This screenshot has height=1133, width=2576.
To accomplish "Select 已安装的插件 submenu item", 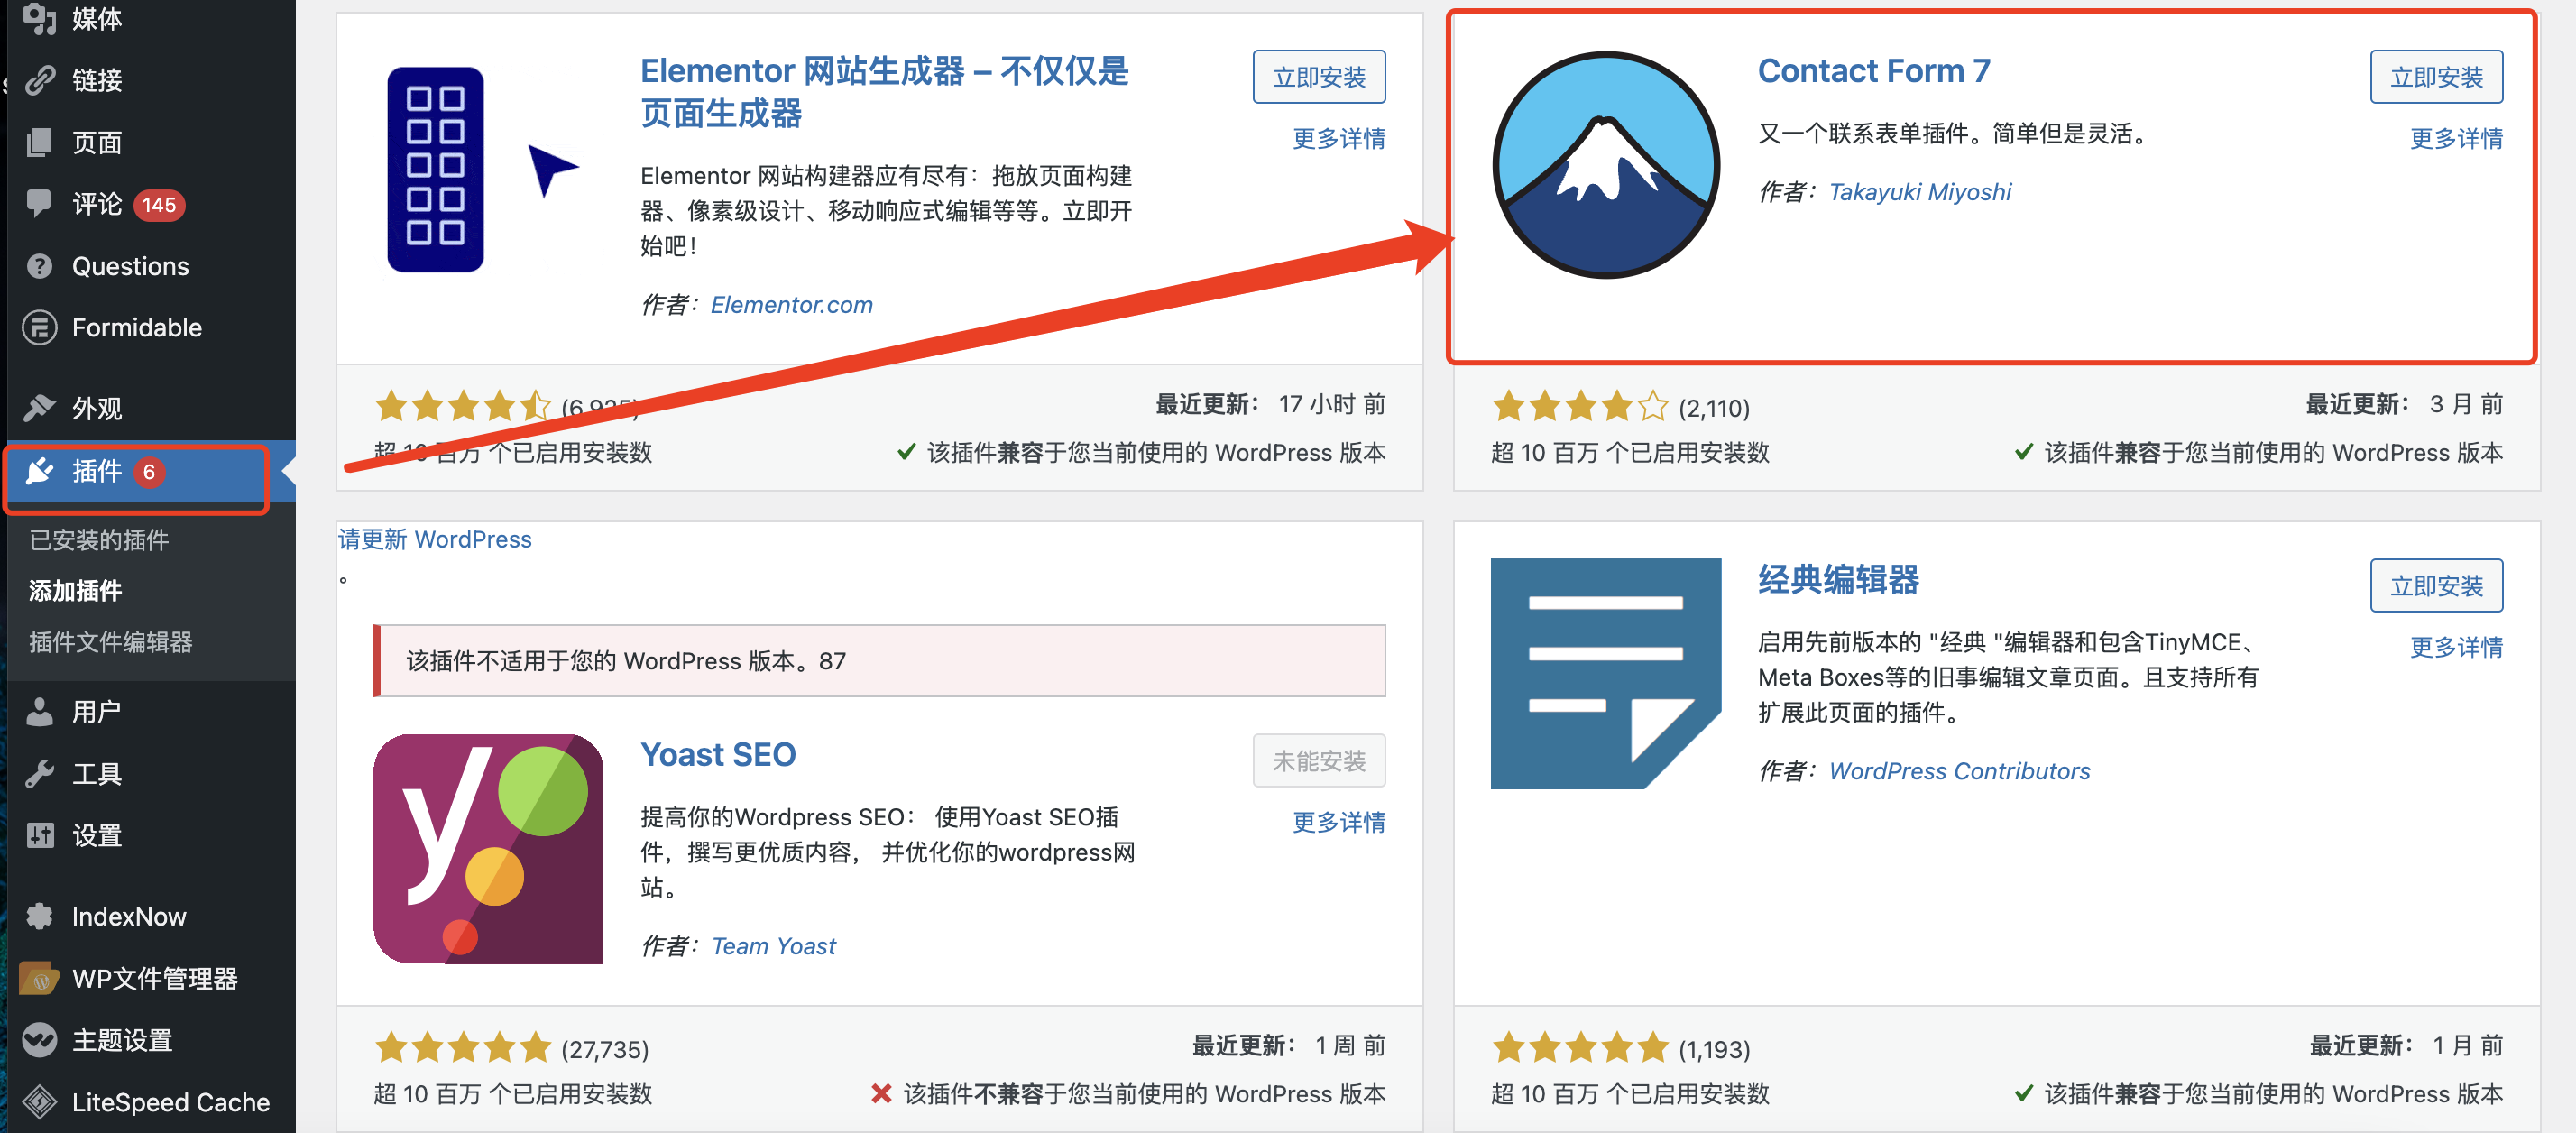I will [99, 540].
